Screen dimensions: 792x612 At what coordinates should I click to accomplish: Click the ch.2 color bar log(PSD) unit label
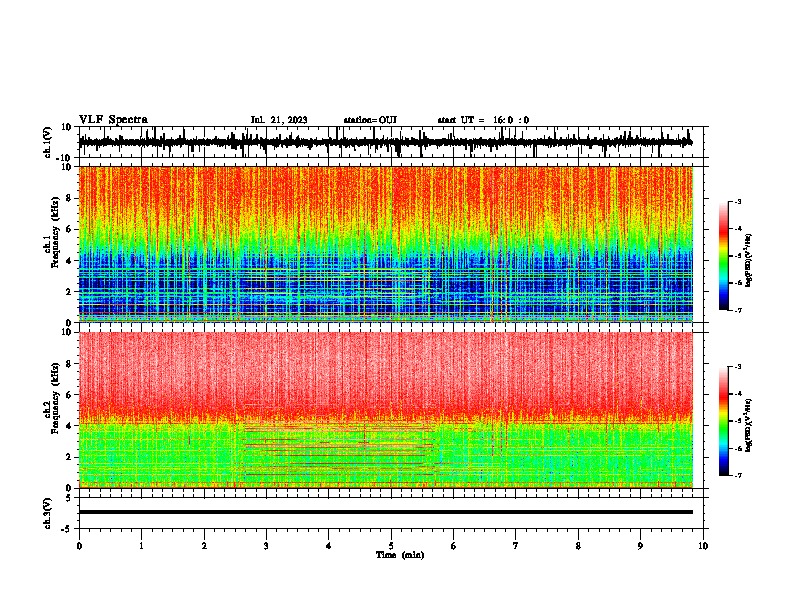tap(749, 425)
